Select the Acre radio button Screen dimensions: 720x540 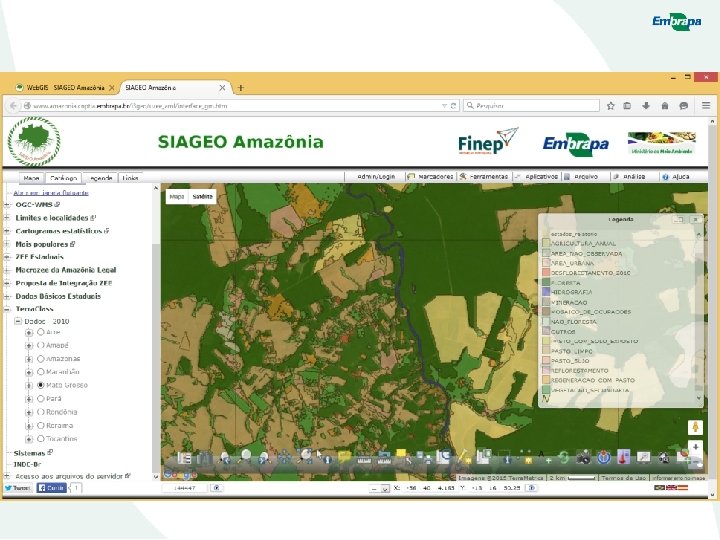pyautogui.click(x=40, y=332)
